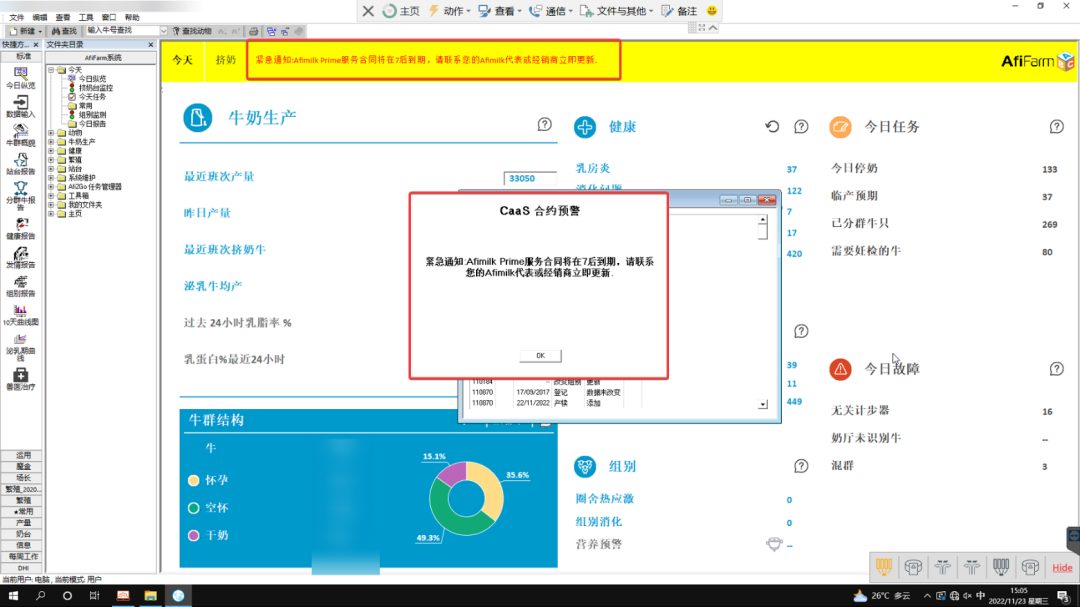Click the 怀孕 yellow legend marker

[x=194, y=480]
